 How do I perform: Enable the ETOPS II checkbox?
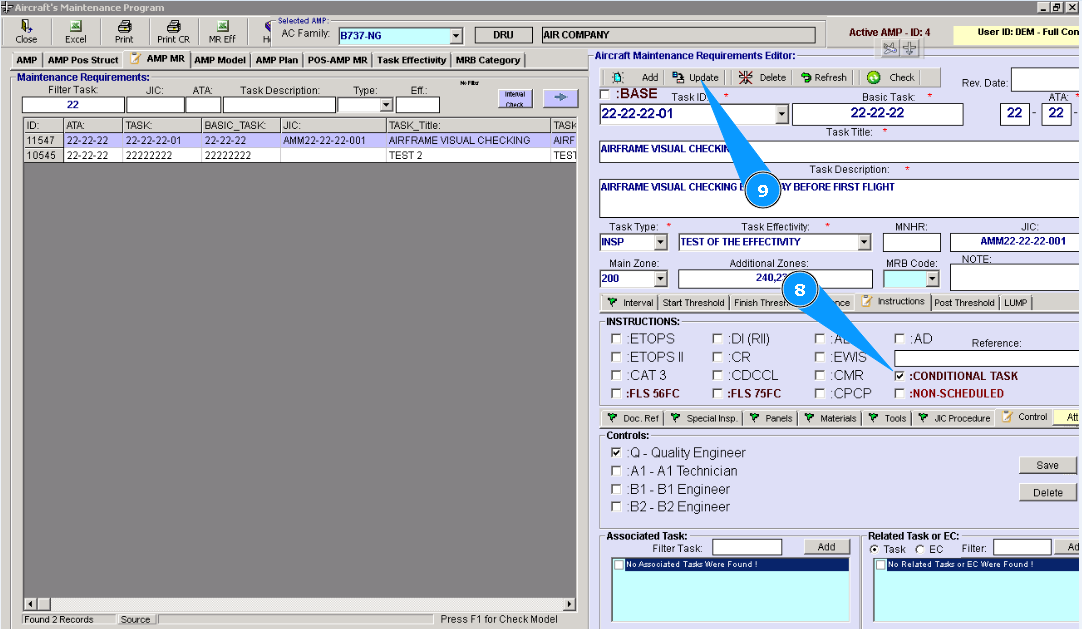pyautogui.click(x=616, y=357)
